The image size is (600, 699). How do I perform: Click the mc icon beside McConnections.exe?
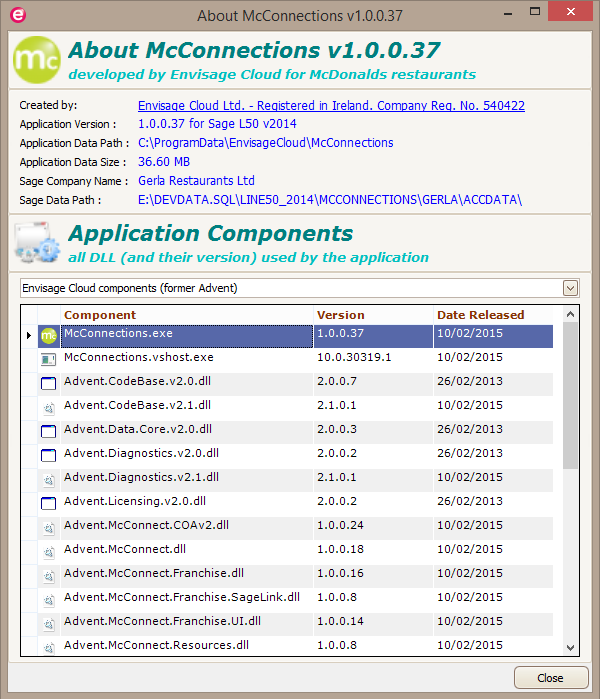pos(49,336)
